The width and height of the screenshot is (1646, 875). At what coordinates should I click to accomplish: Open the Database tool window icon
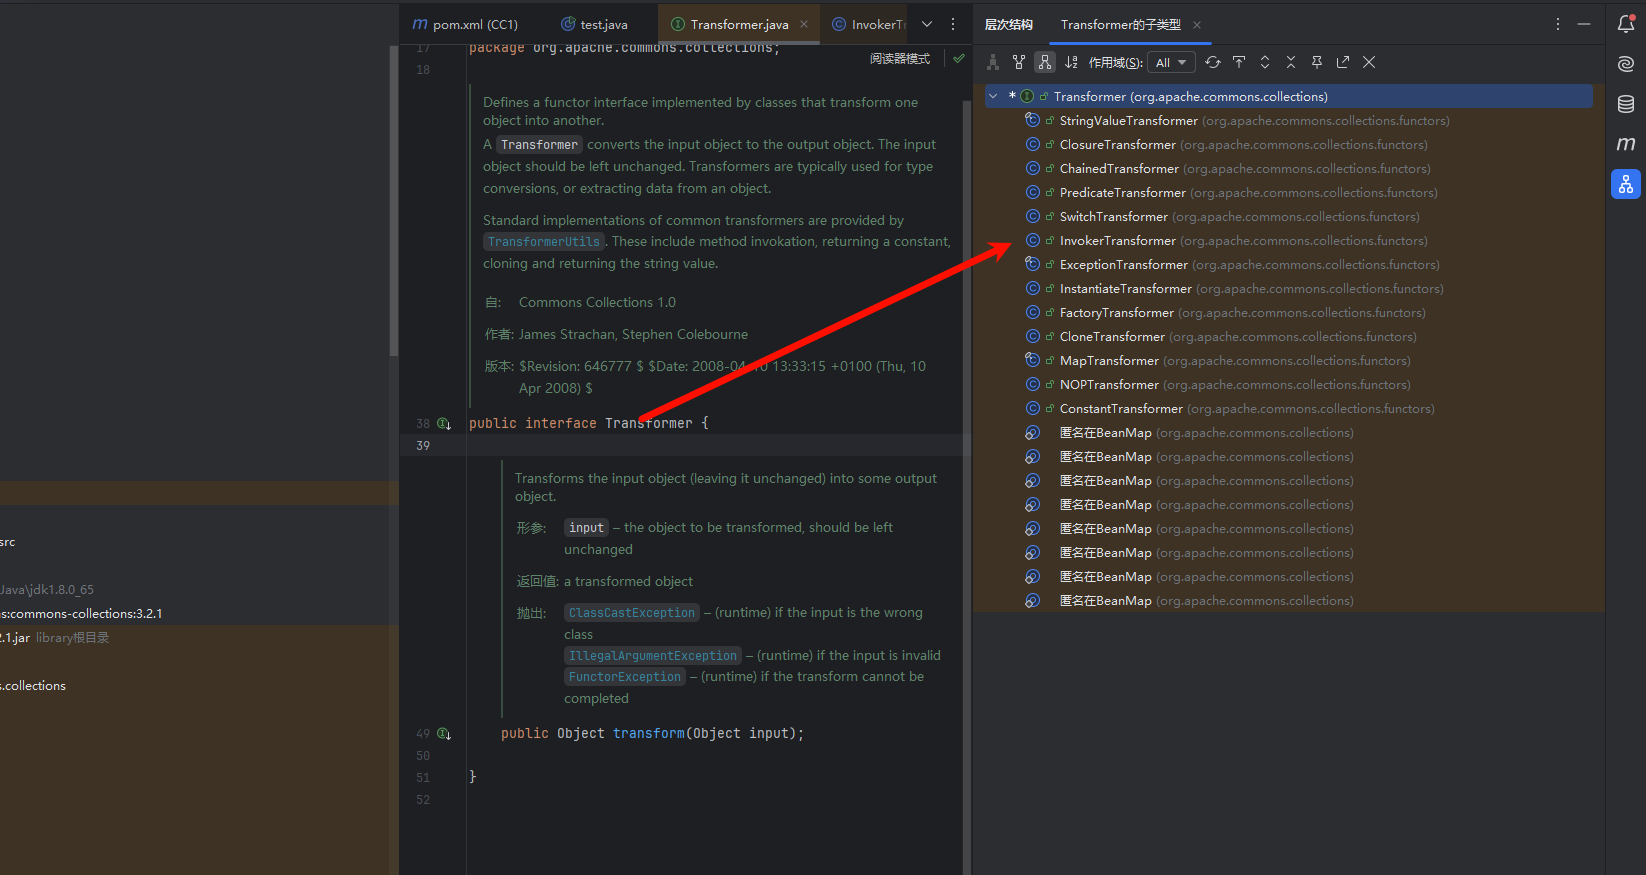click(1626, 104)
